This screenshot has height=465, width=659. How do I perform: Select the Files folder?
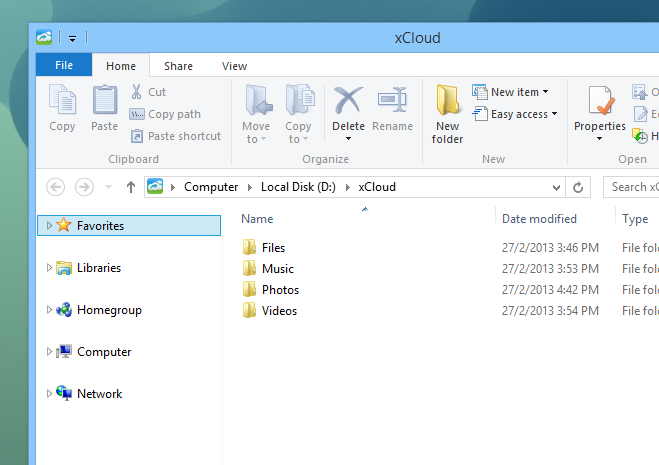point(264,248)
